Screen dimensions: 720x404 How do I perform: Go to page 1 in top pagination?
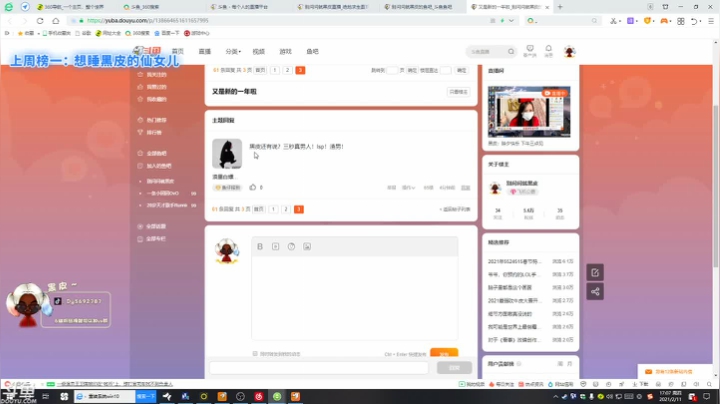(x=275, y=70)
